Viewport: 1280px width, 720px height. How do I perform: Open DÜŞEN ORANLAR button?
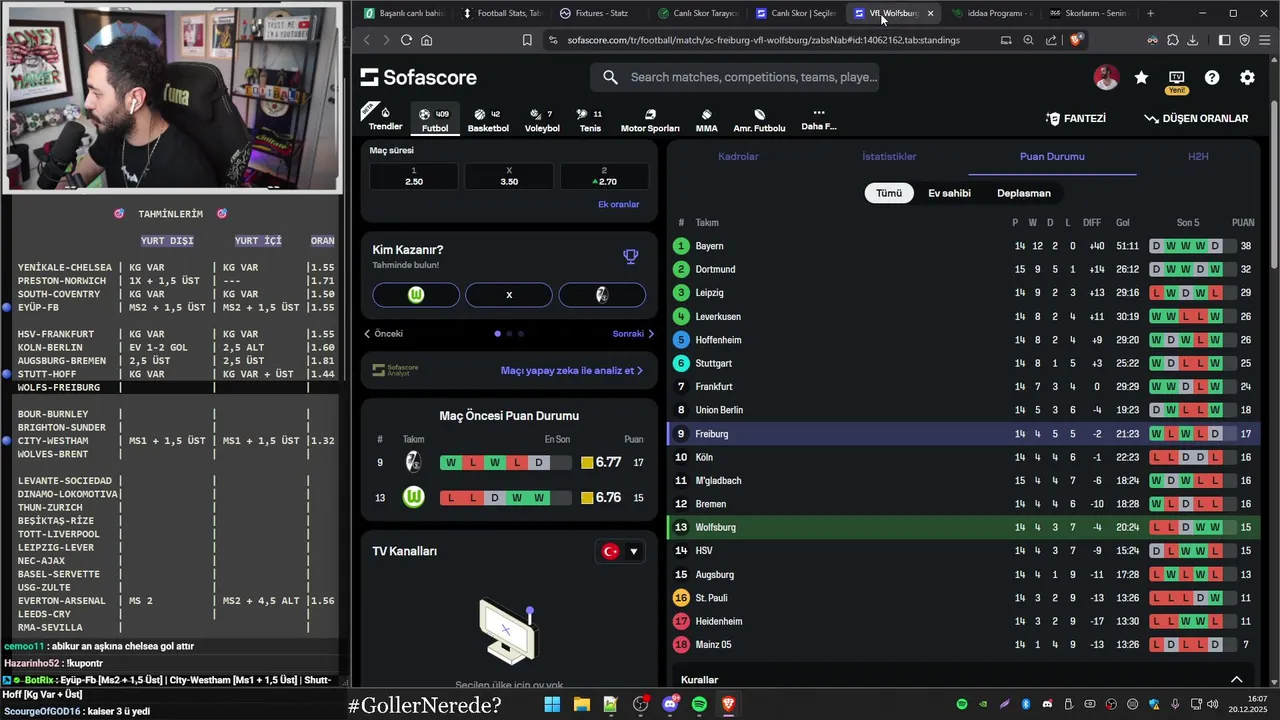(x=1197, y=118)
